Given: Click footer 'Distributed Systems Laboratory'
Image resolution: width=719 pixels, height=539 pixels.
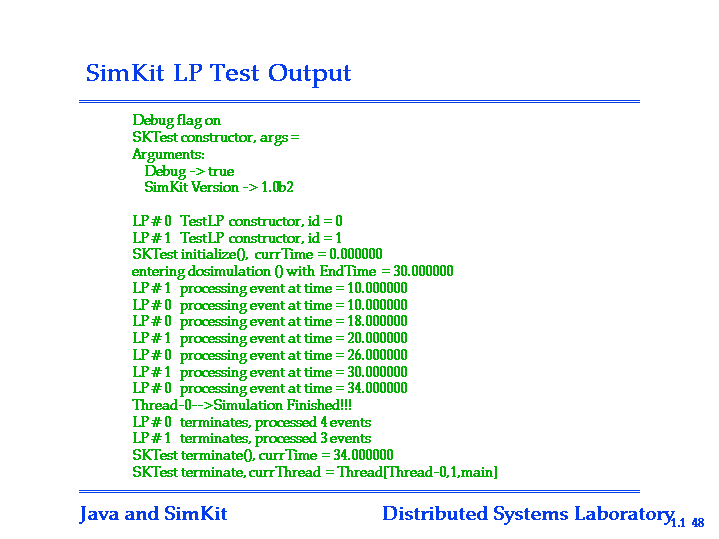Looking at the screenshot, I should tap(528, 515).
